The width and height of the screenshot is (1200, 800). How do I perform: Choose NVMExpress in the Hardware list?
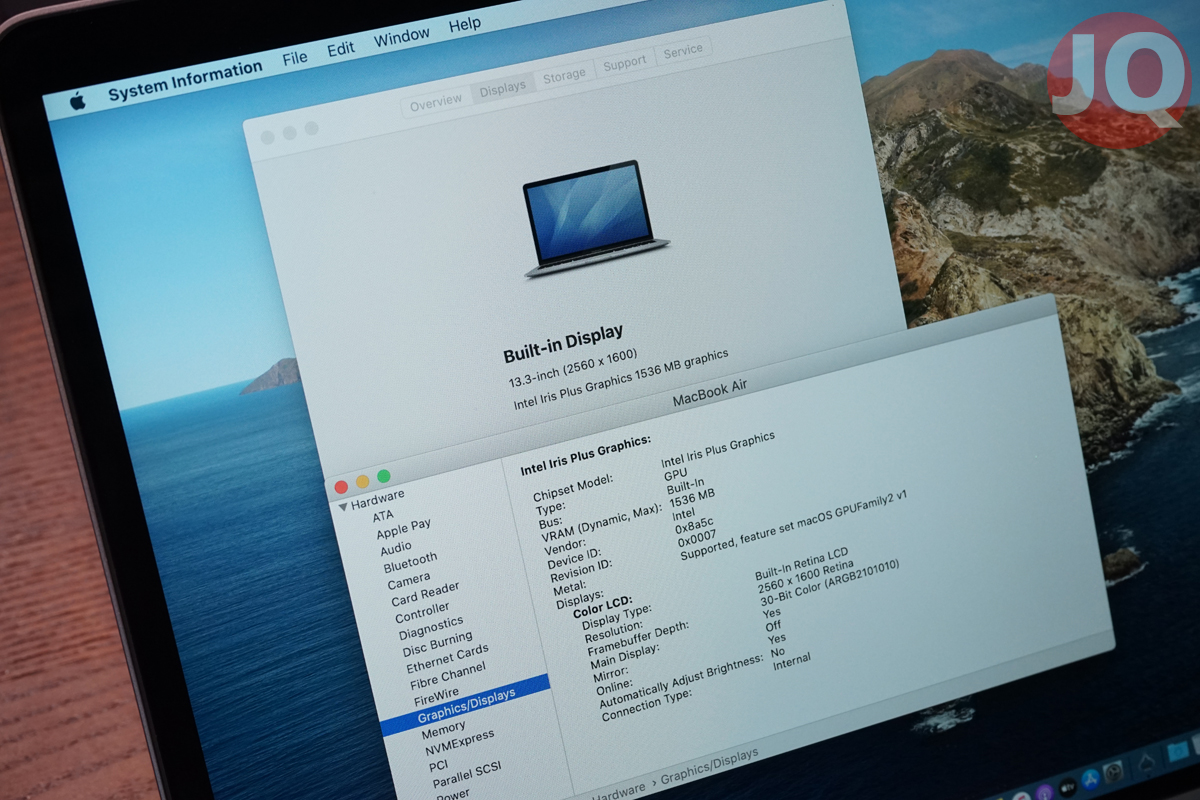[459, 742]
